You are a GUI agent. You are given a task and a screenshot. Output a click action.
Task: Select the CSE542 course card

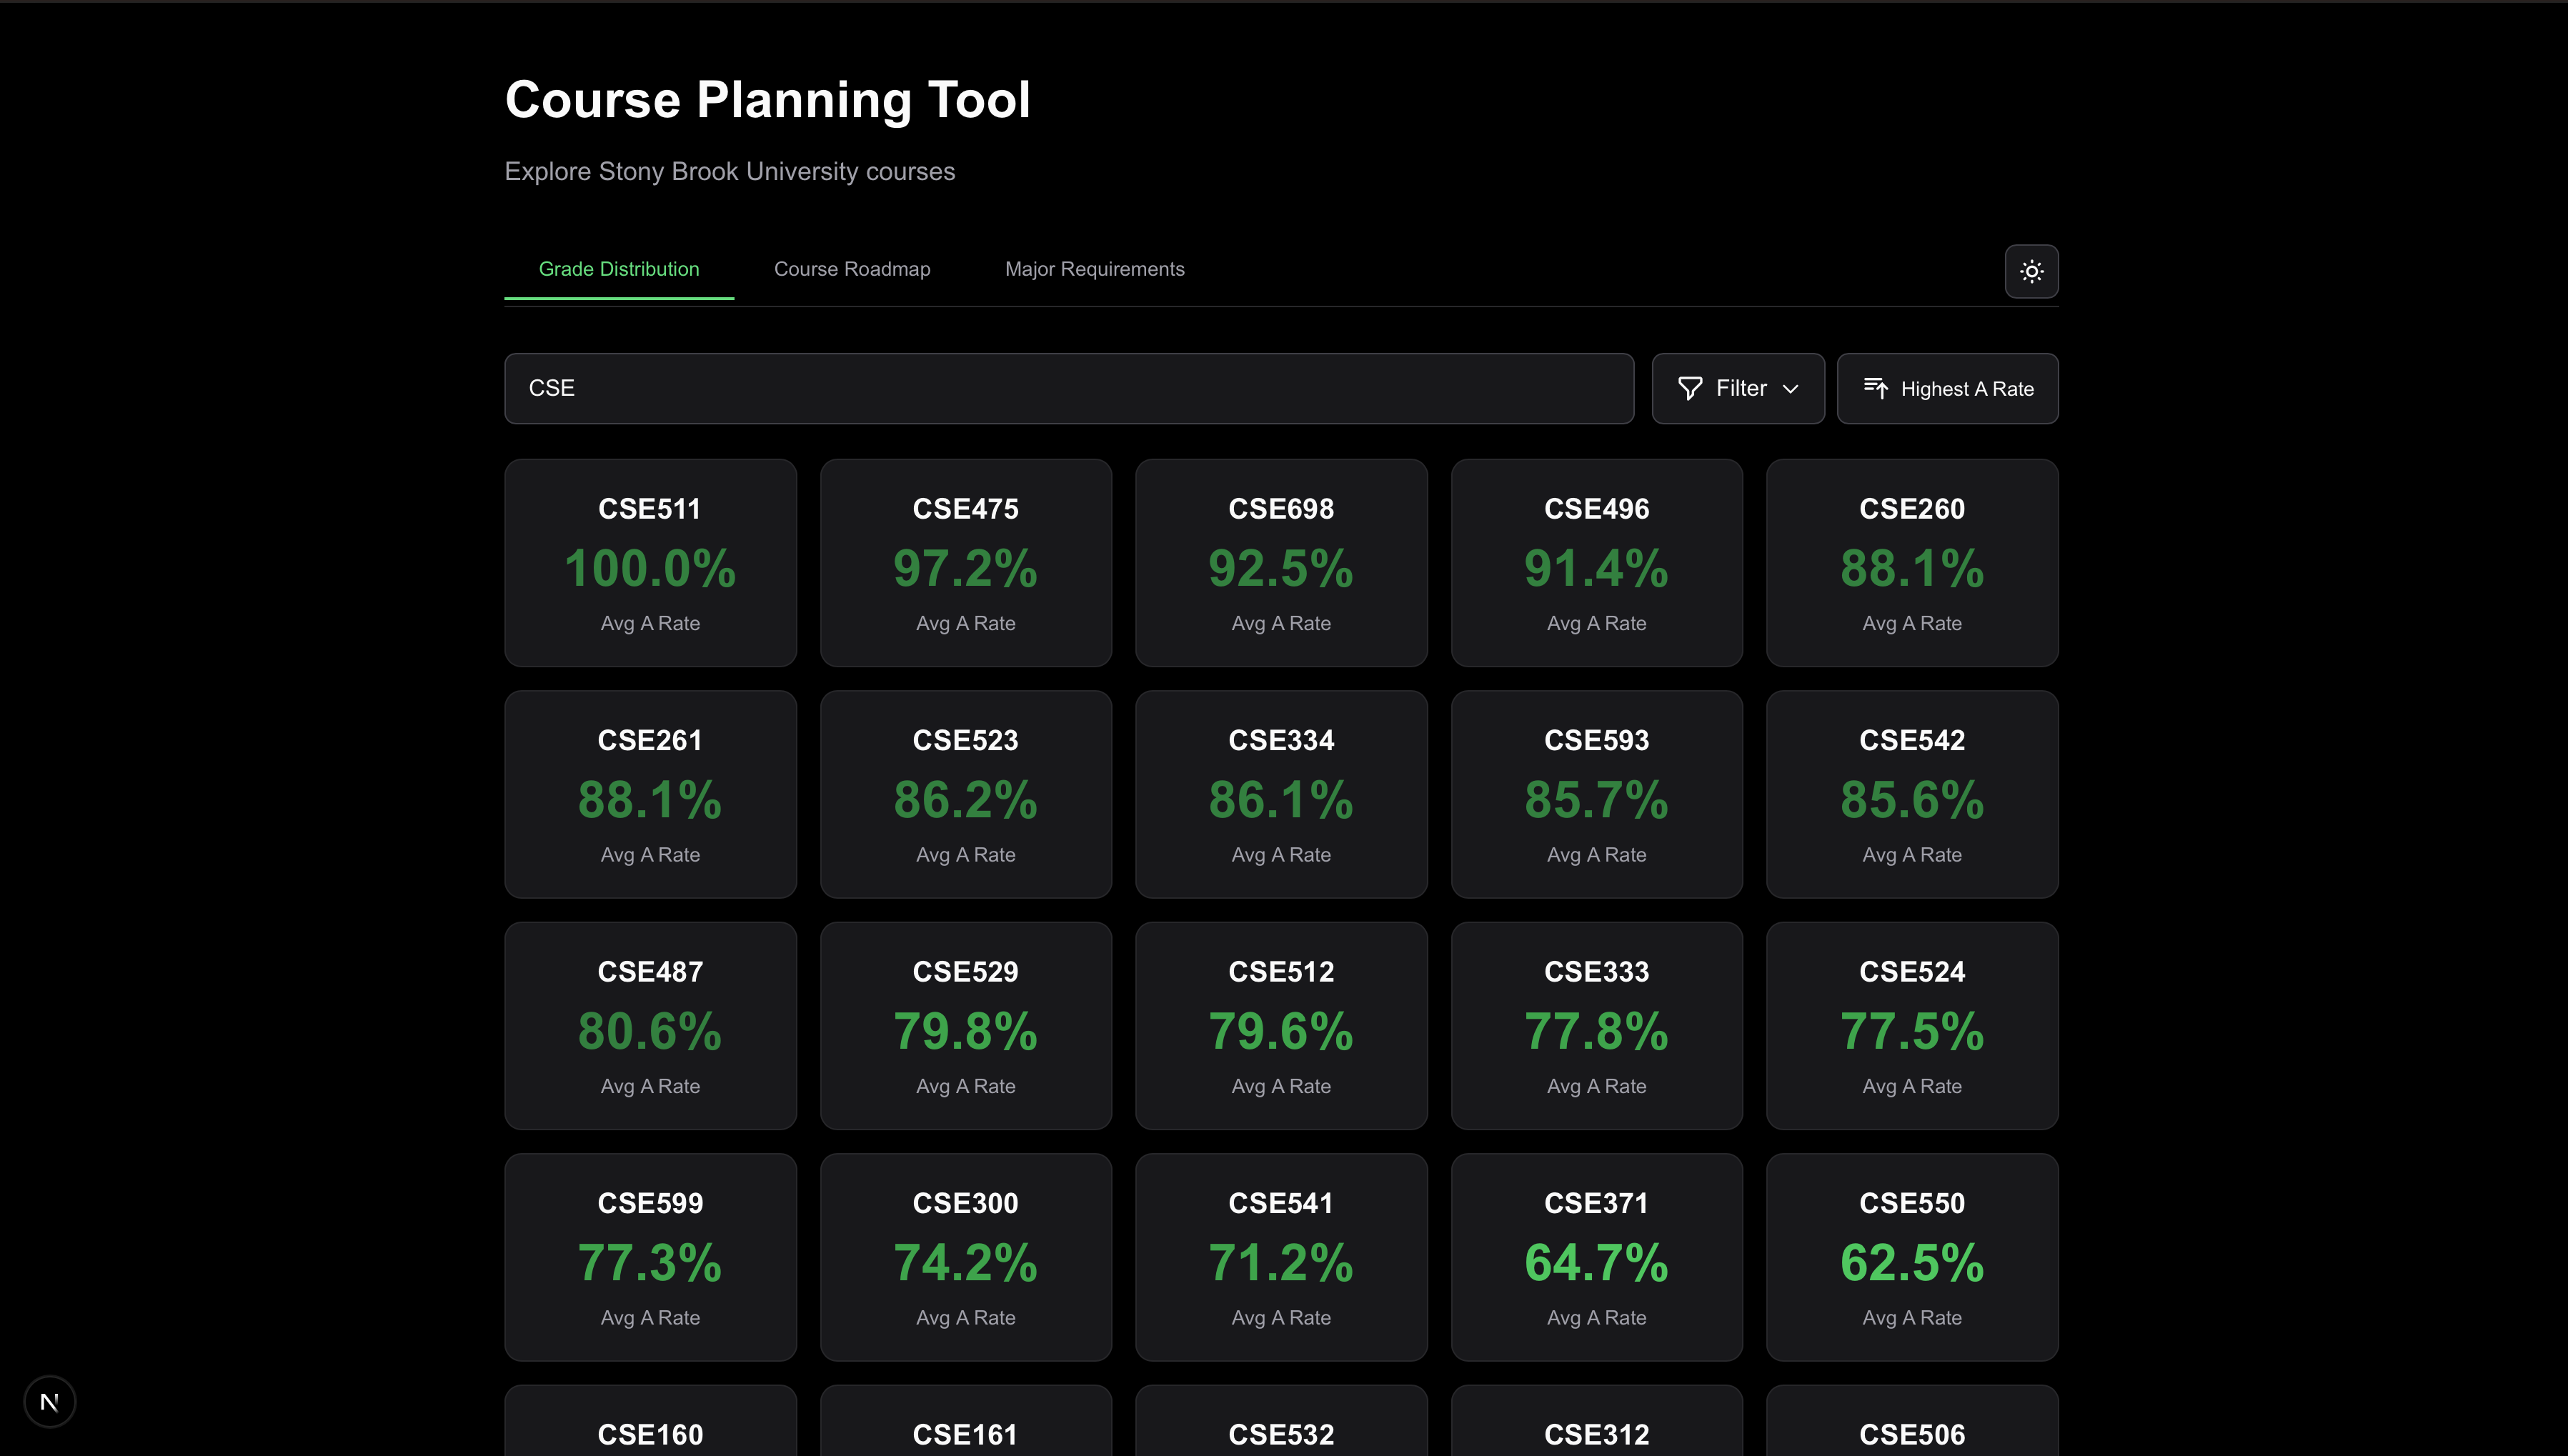[1911, 794]
